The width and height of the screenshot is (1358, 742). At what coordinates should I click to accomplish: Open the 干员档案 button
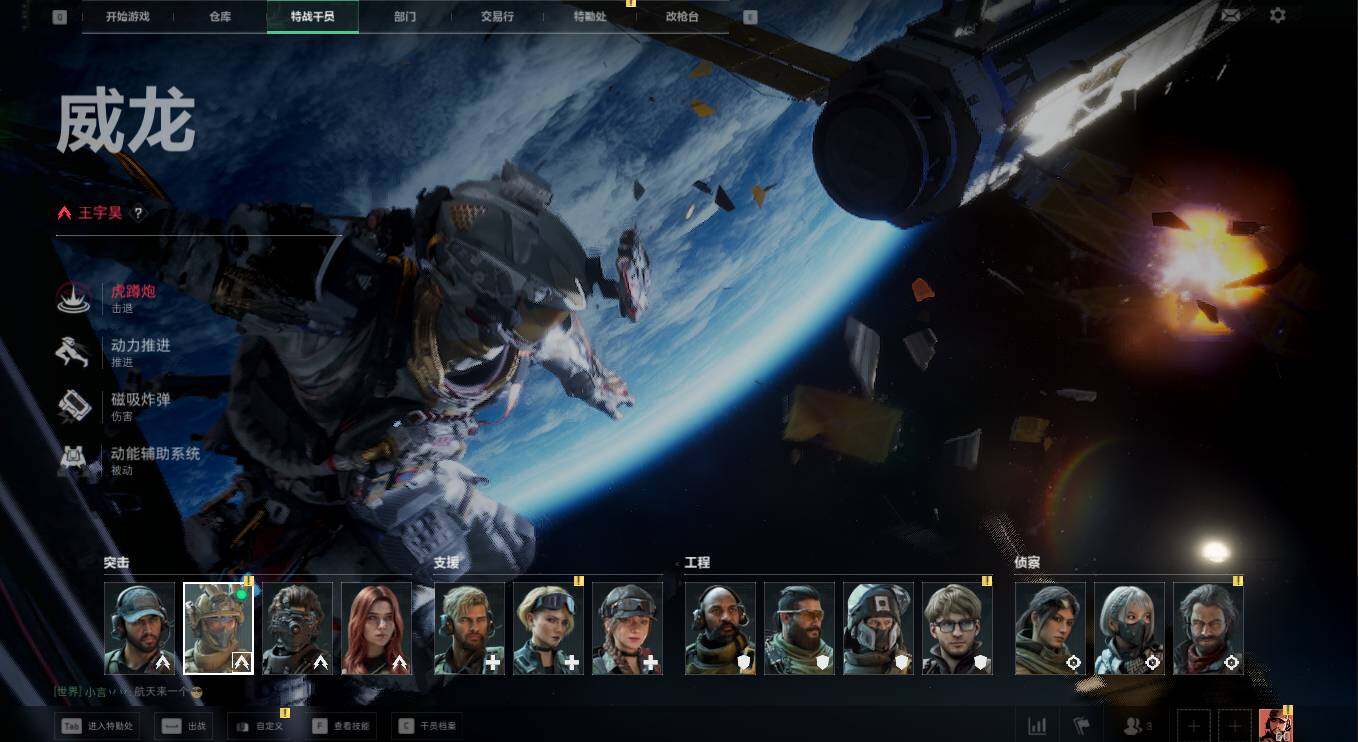(427, 726)
